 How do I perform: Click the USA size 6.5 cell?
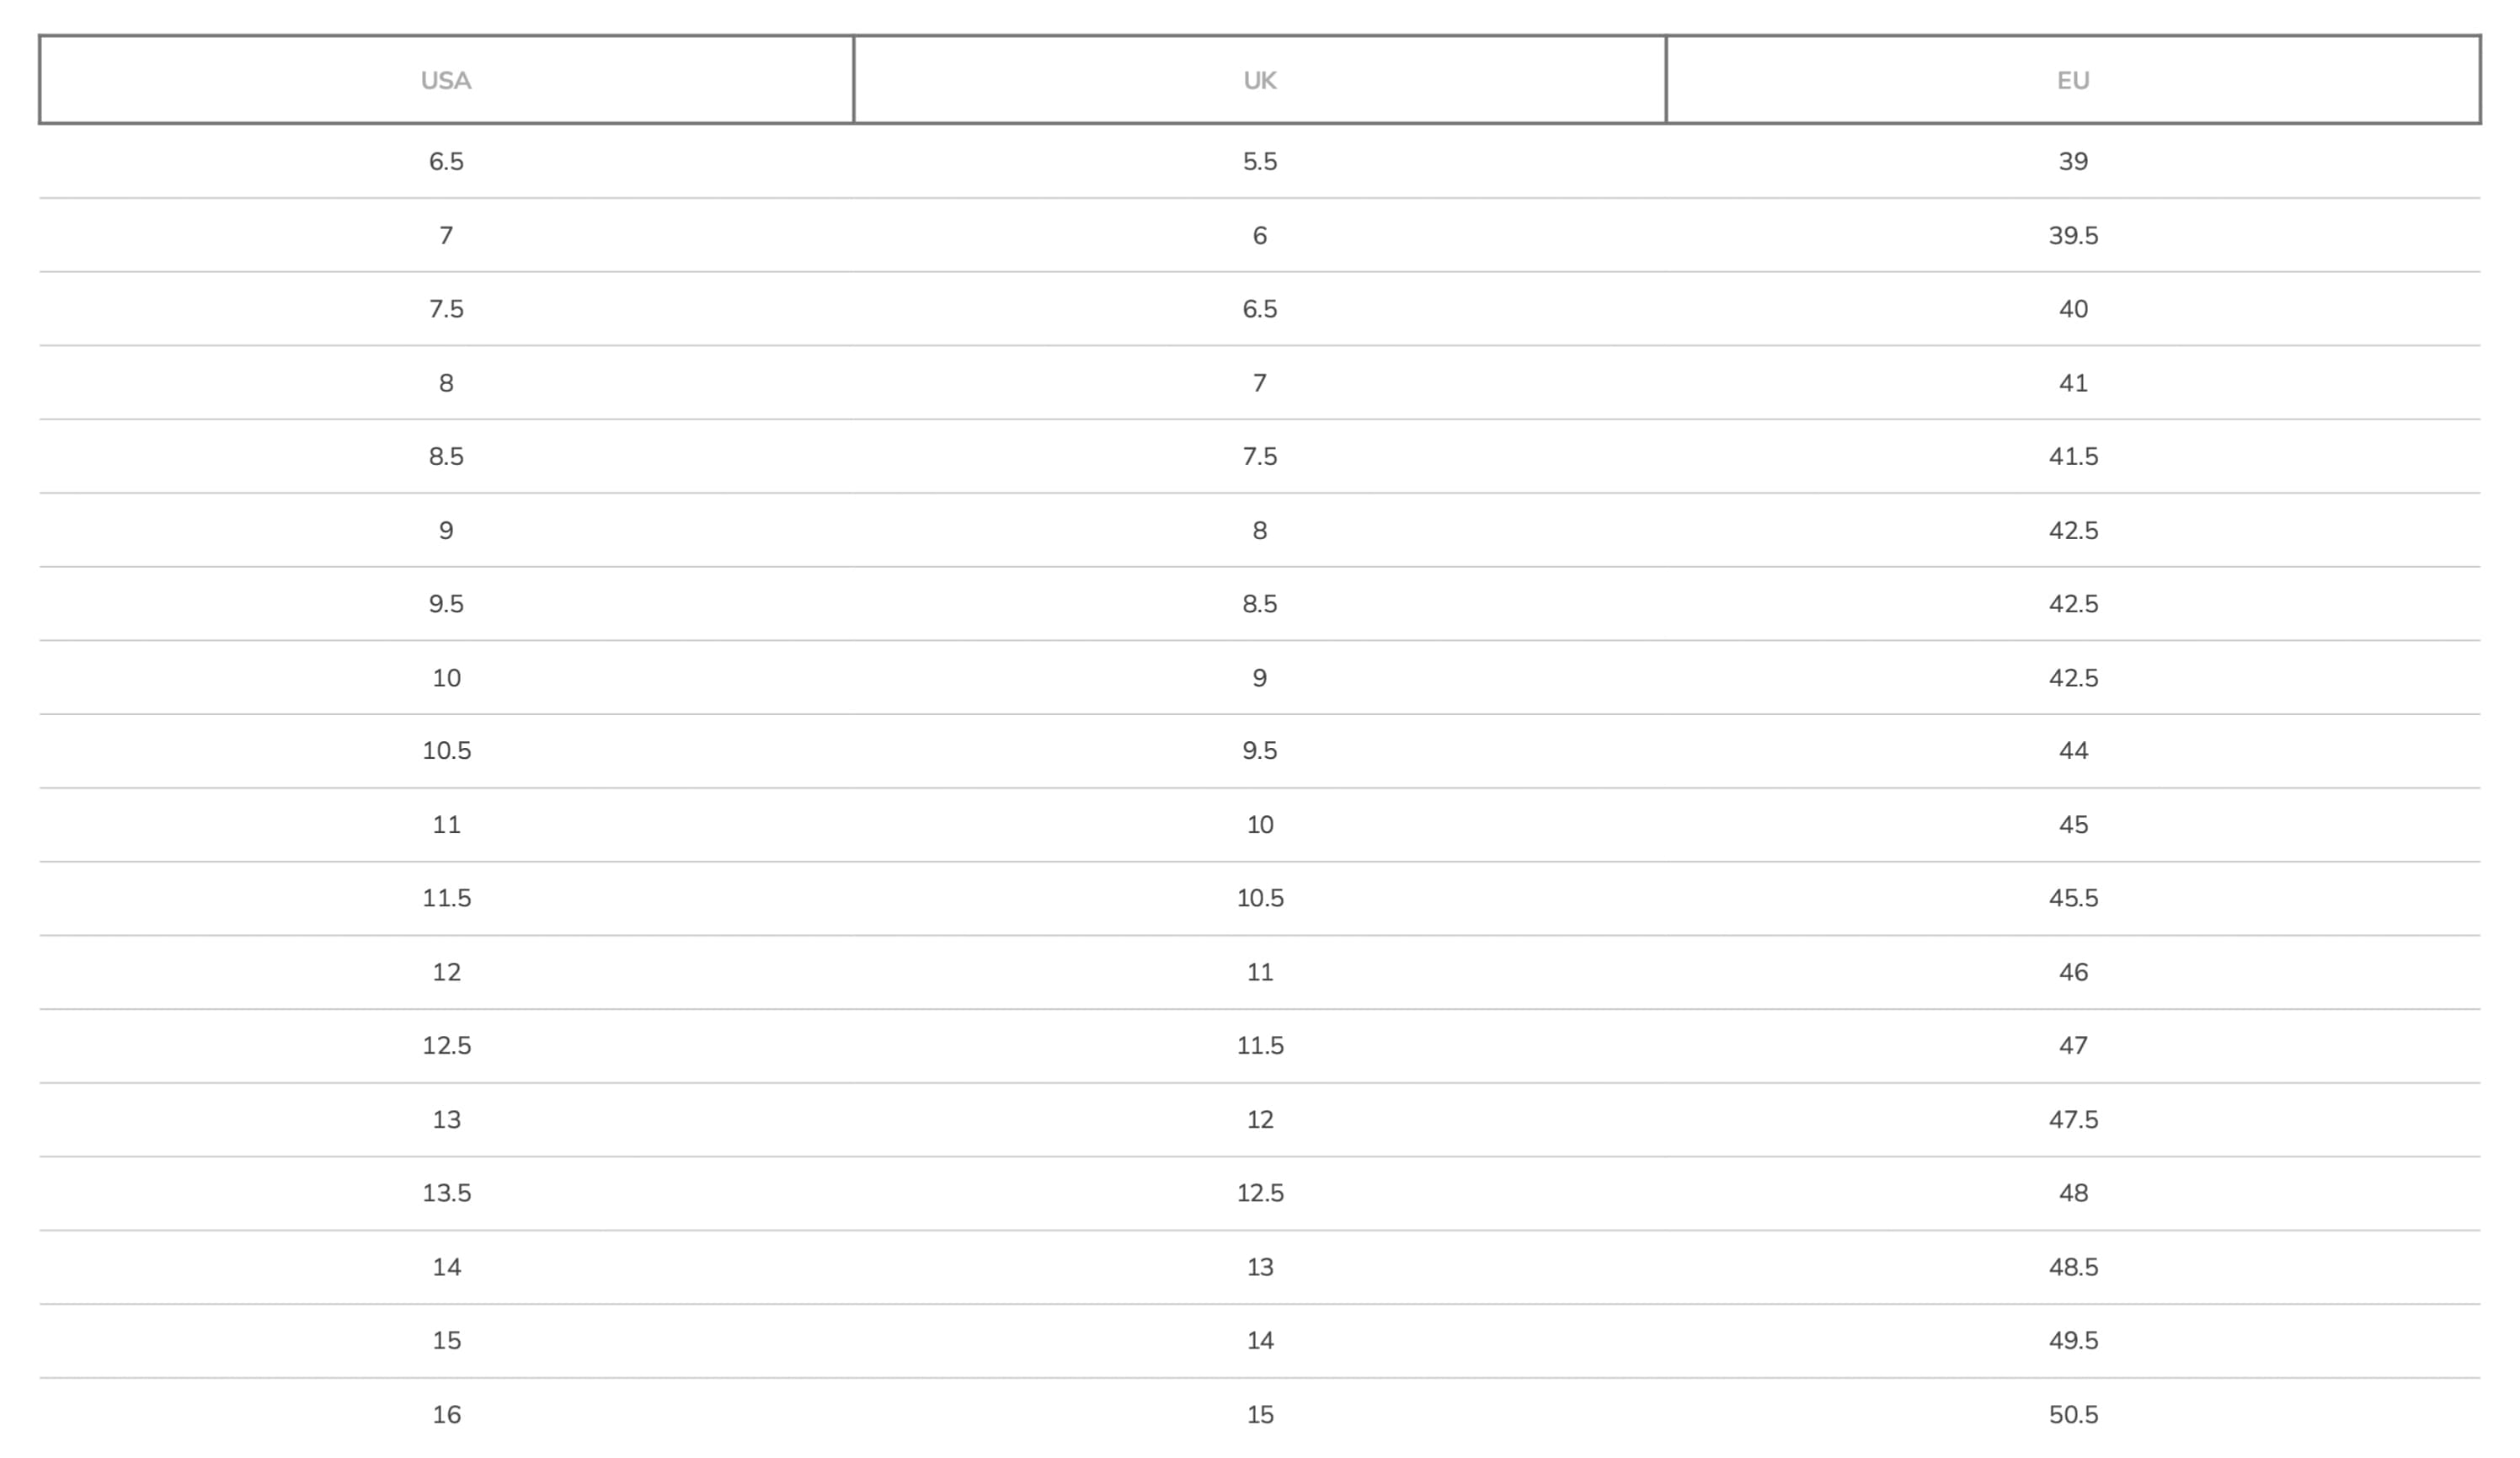(446, 161)
